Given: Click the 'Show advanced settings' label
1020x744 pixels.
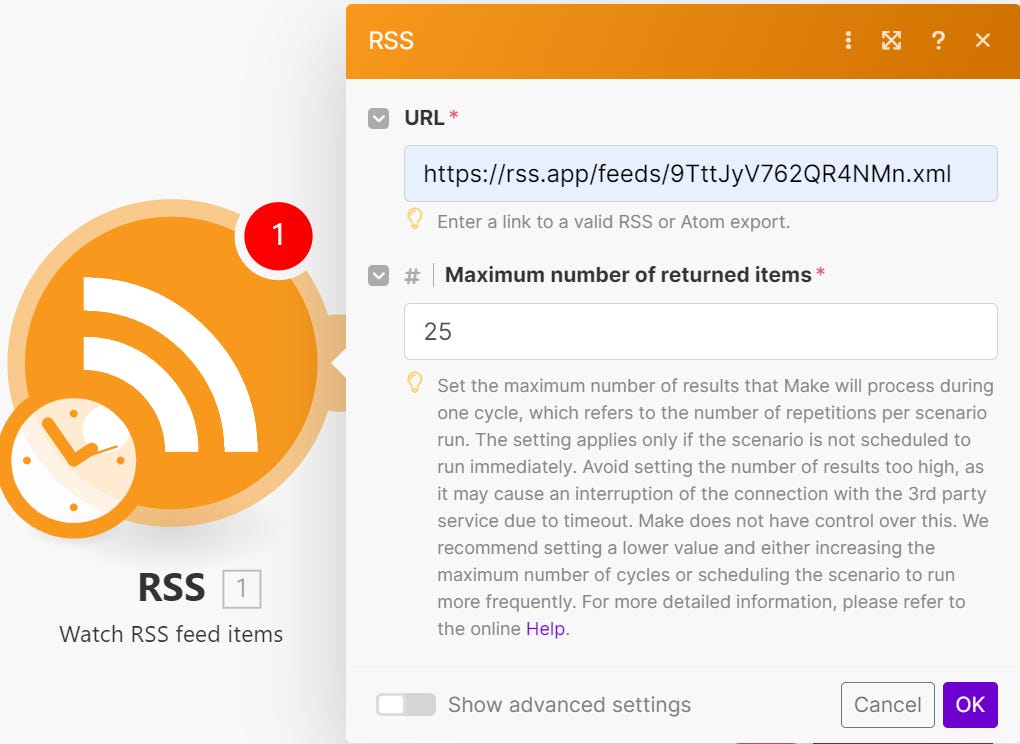Looking at the screenshot, I should click(x=569, y=704).
